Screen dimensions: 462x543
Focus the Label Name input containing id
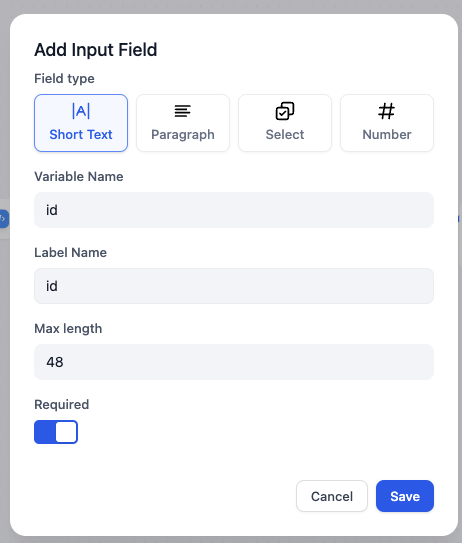pyautogui.click(x=234, y=286)
